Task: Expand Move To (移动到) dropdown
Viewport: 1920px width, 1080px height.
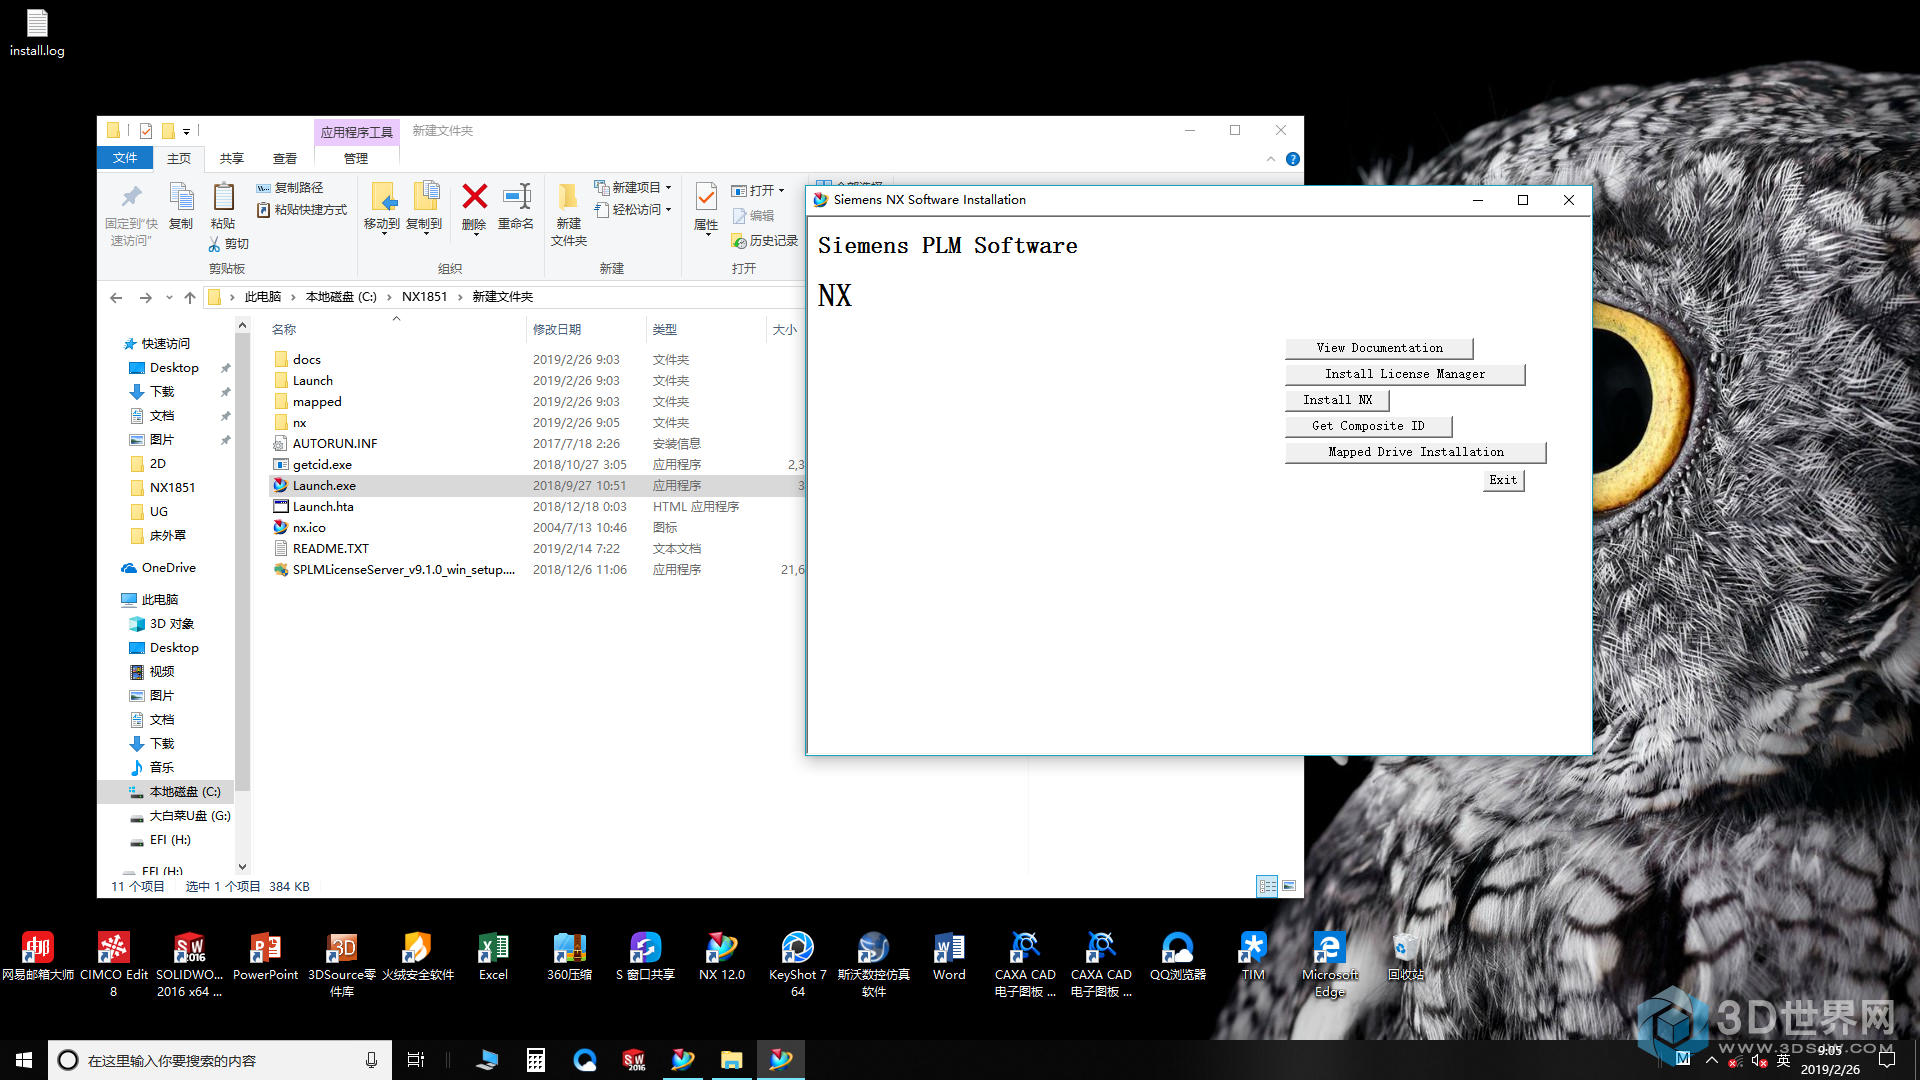Action: click(383, 233)
